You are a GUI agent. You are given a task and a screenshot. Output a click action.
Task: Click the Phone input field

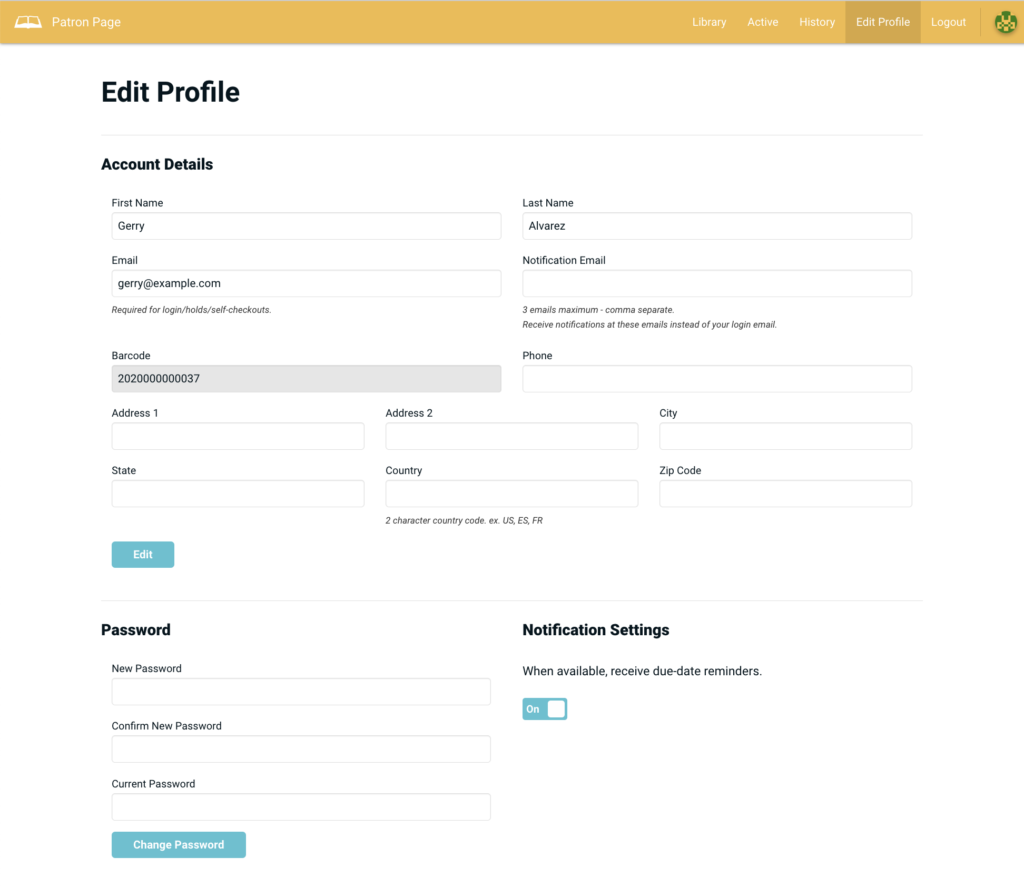coord(717,379)
